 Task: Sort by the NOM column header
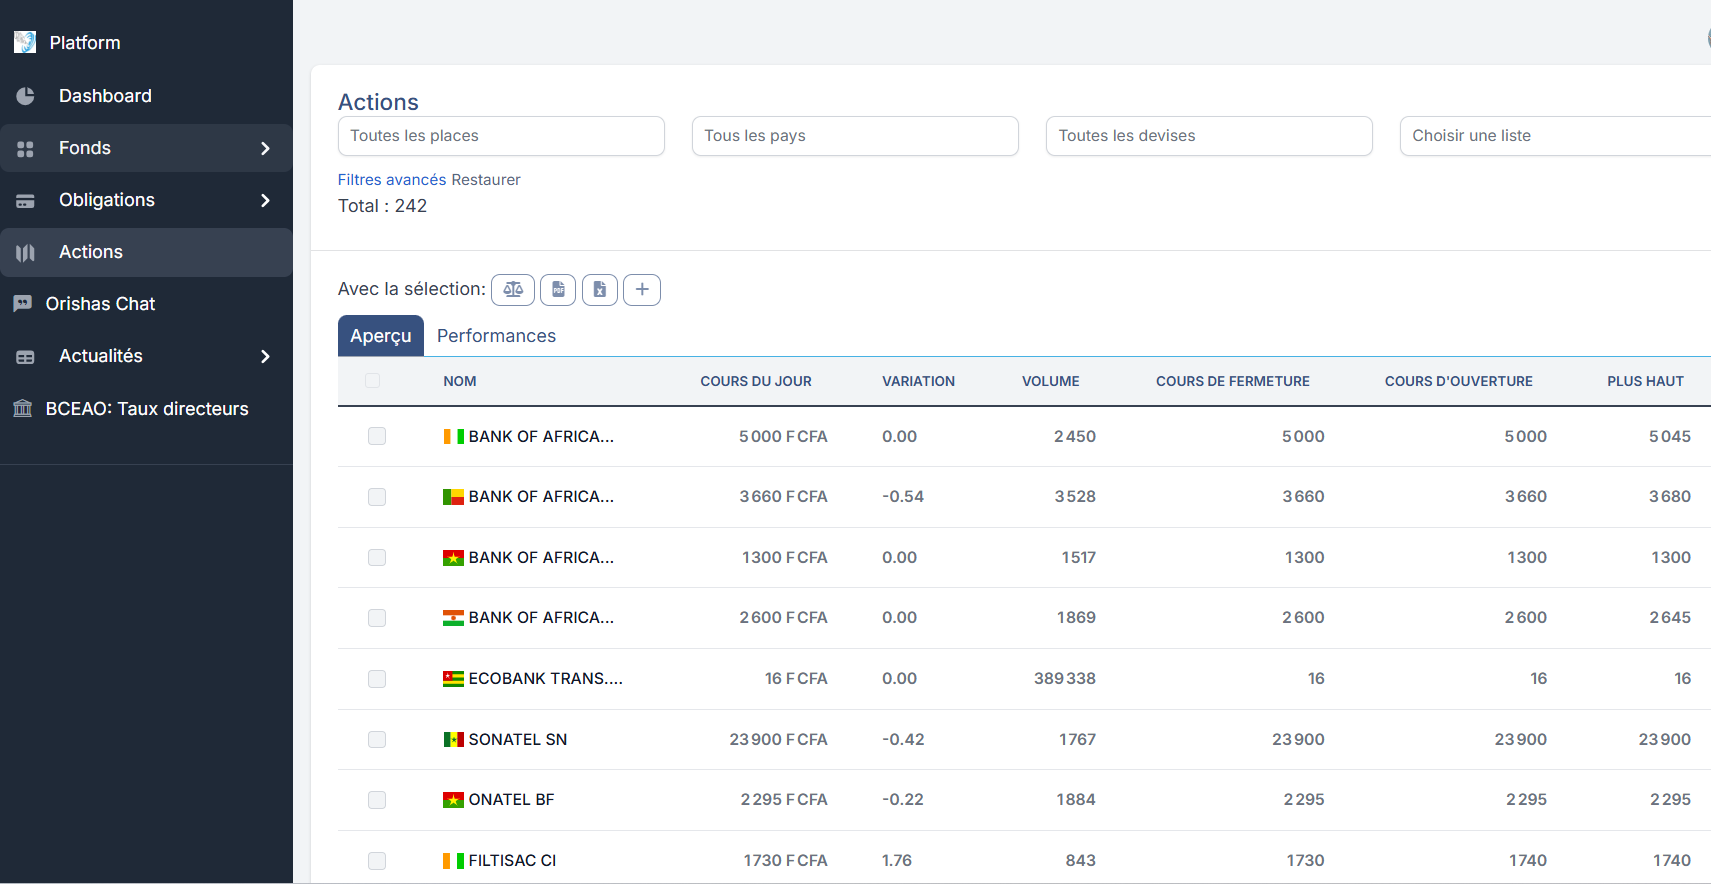[x=460, y=382]
